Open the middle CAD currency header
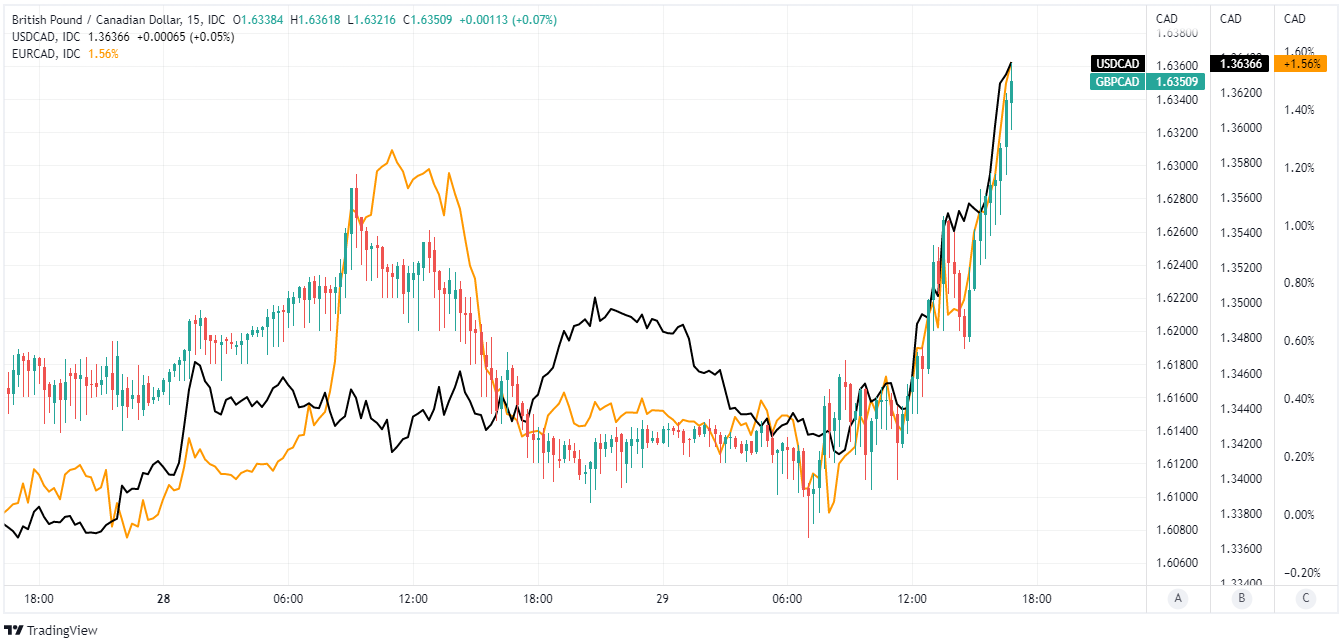This screenshot has height=643, width=1341. point(1231,19)
